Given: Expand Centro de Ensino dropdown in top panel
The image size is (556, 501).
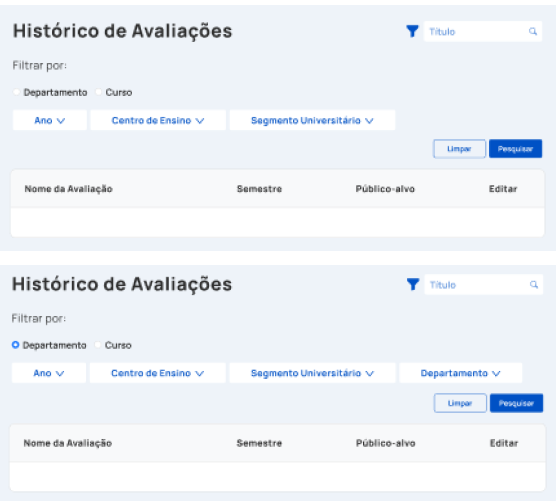Looking at the screenshot, I should coord(158,120).
